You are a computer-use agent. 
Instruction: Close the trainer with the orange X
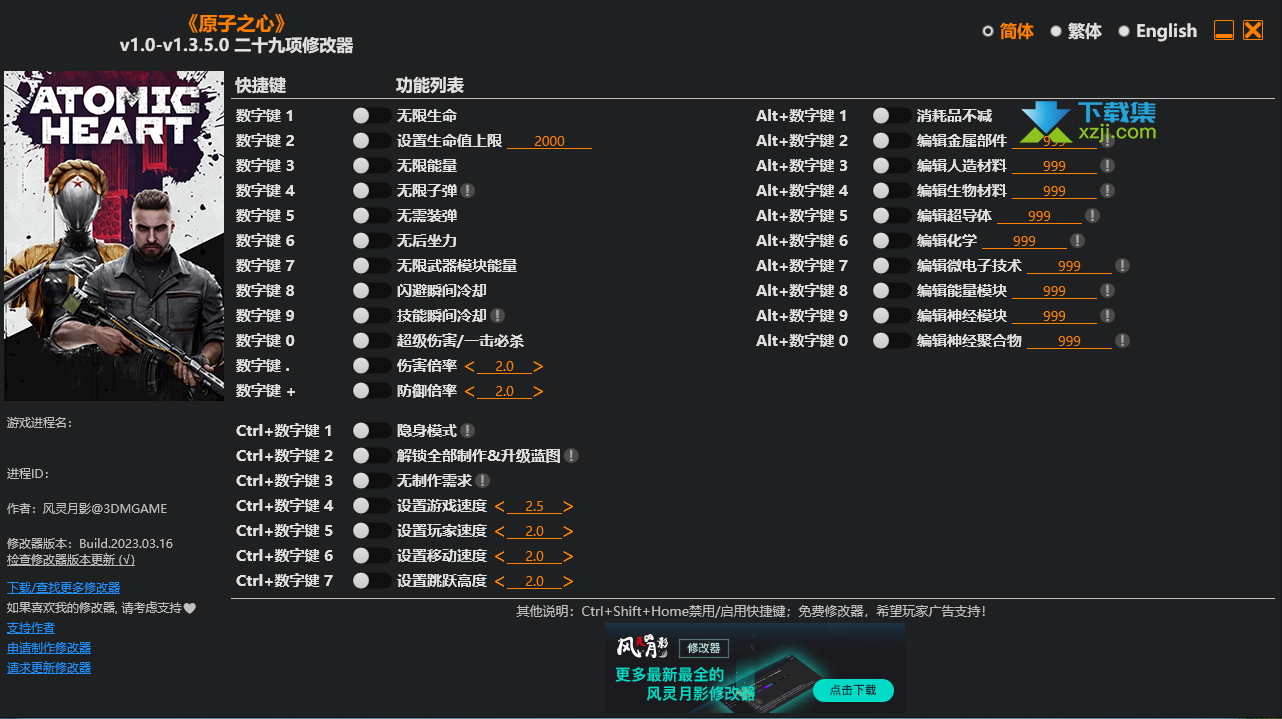pyautogui.click(x=1253, y=30)
